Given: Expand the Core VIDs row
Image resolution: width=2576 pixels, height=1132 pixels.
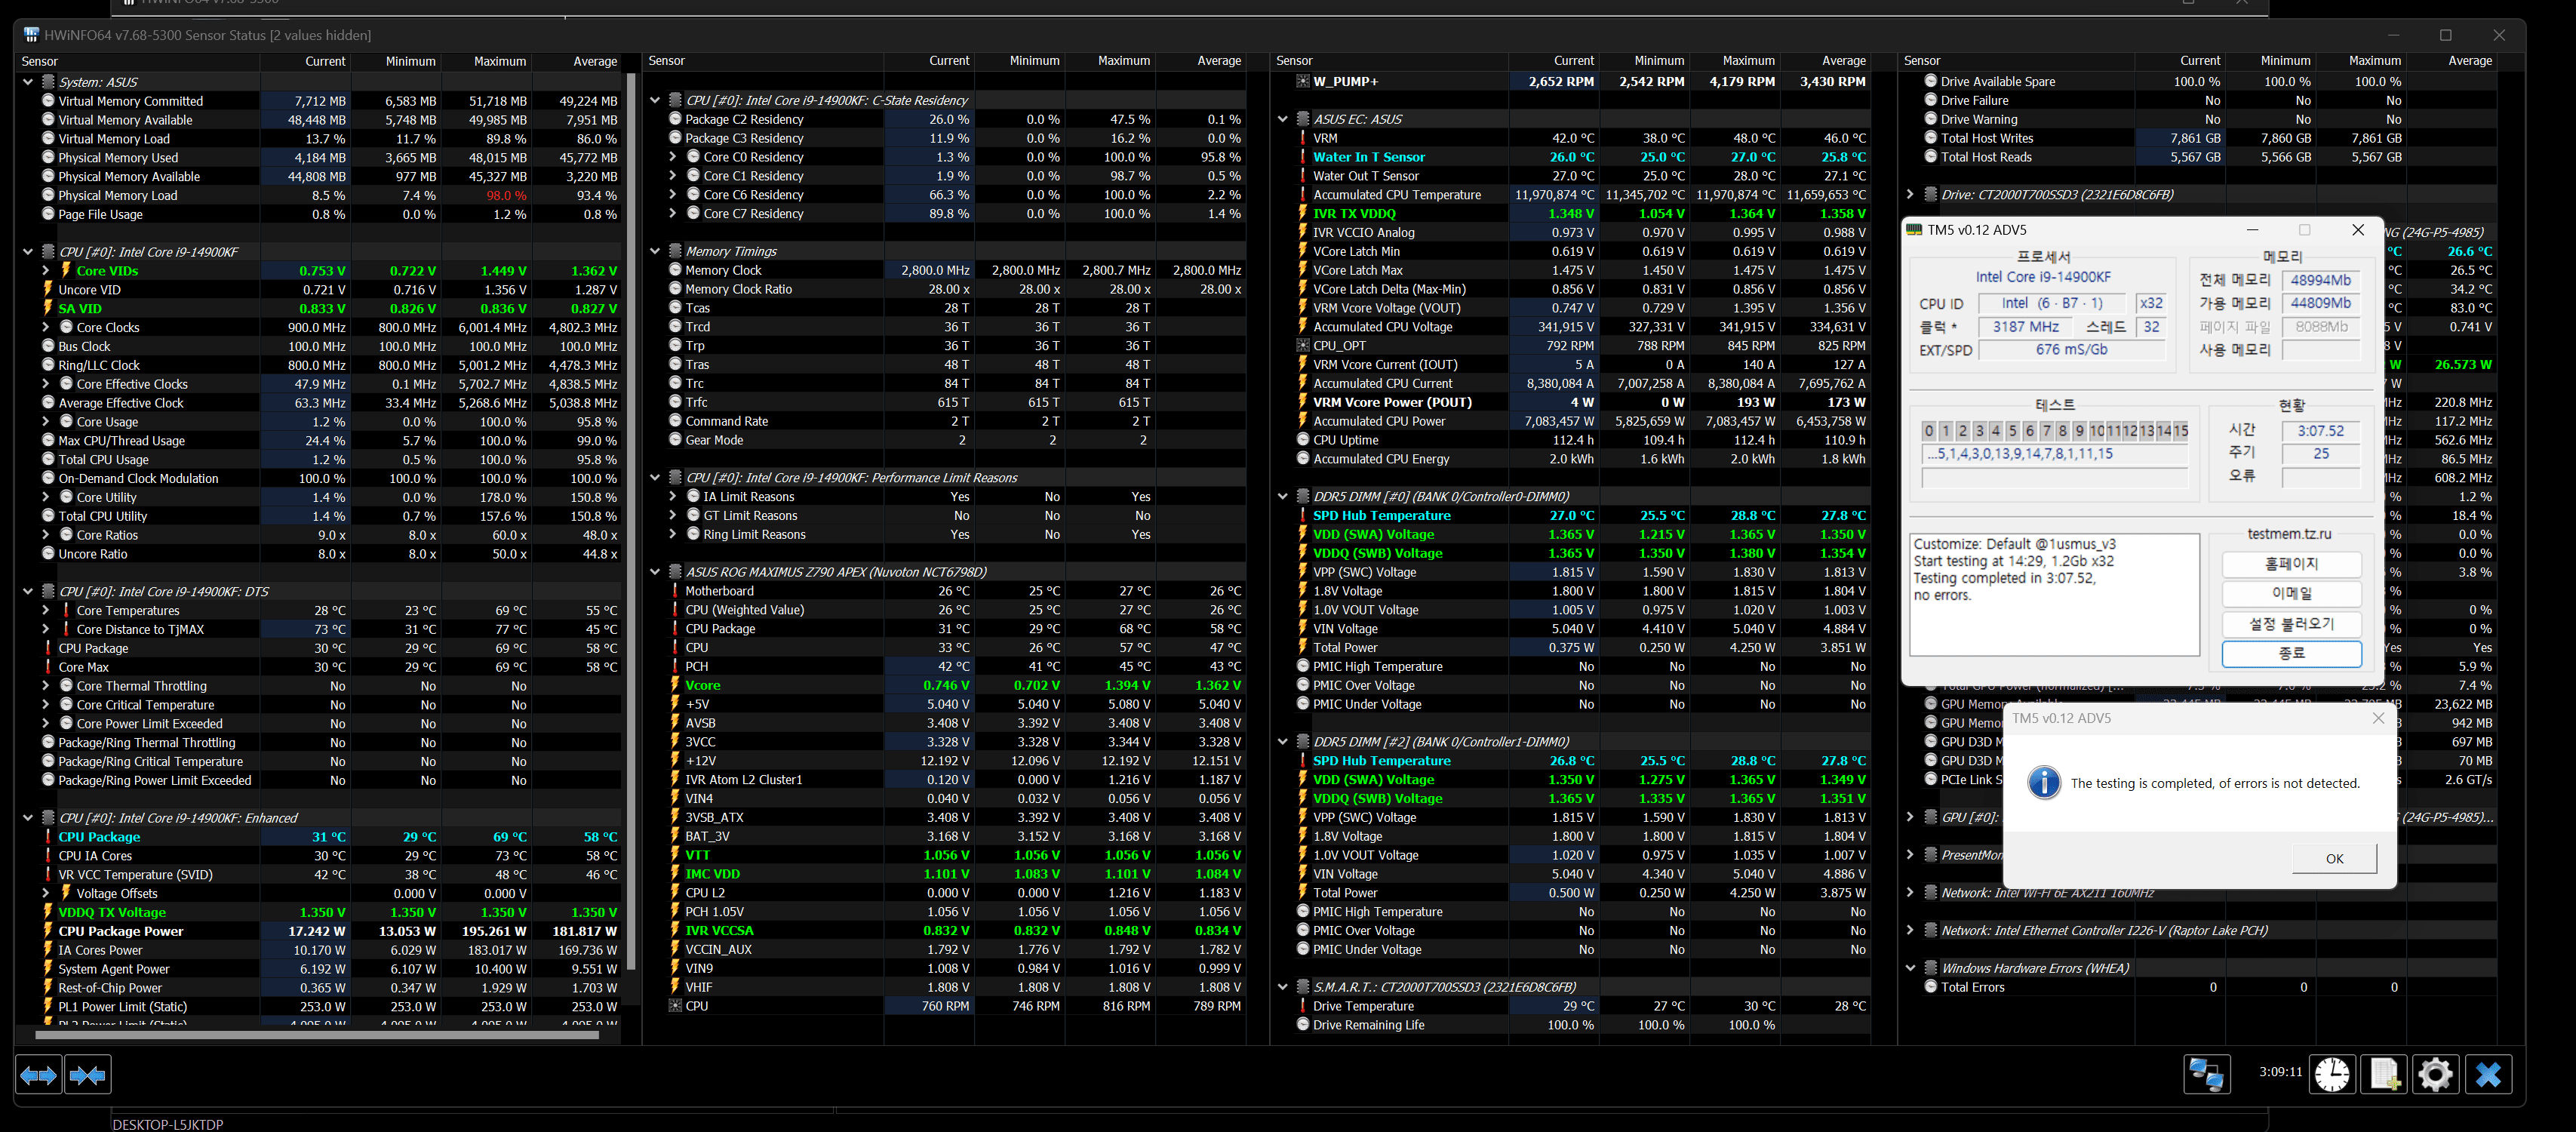Looking at the screenshot, I should (46, 271).
